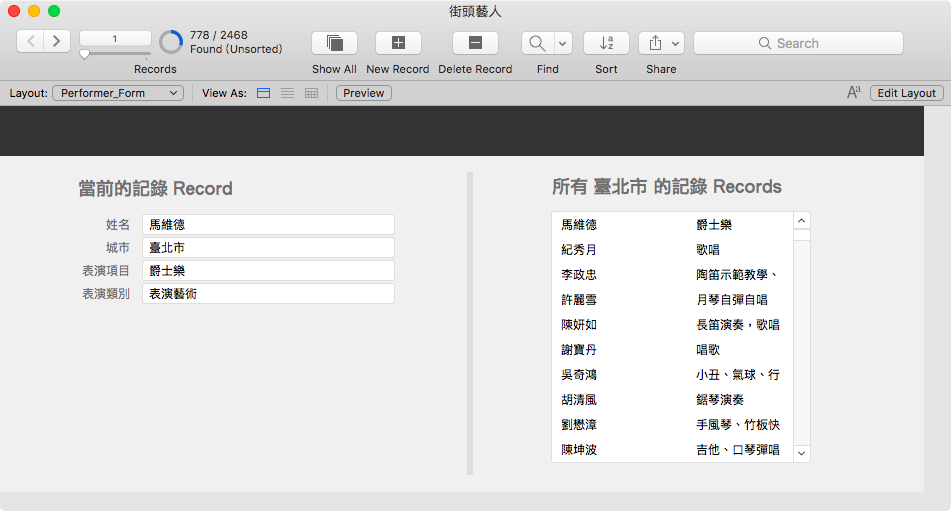The image size is (951, 511).
Task: Click 唱歌 in the portal list
Action: click(x=708, y=350)
